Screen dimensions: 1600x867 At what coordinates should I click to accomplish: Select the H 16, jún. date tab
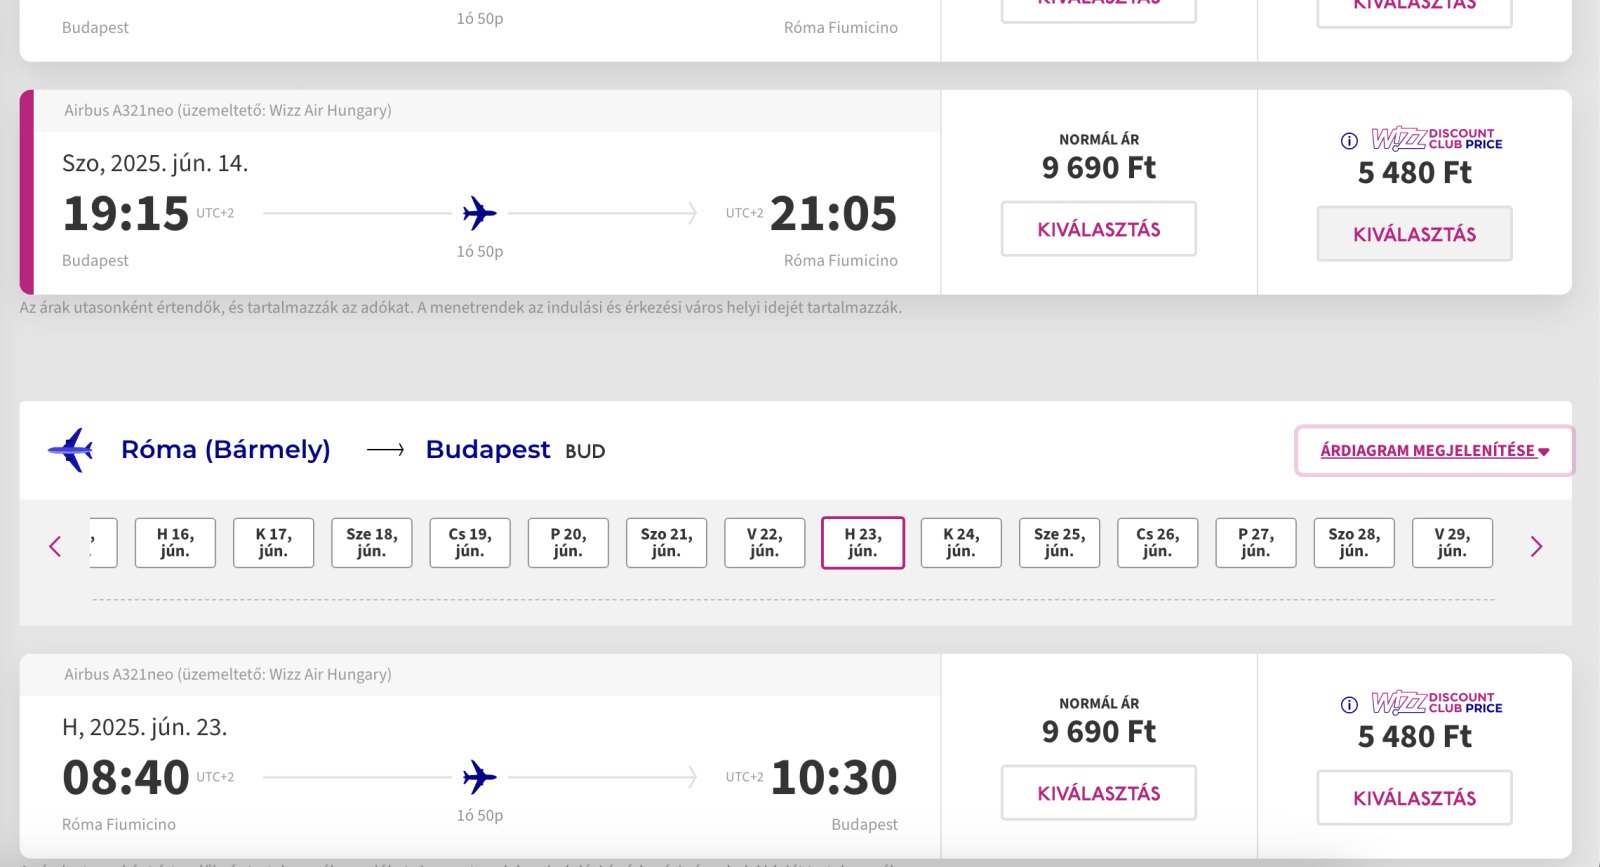175,543
